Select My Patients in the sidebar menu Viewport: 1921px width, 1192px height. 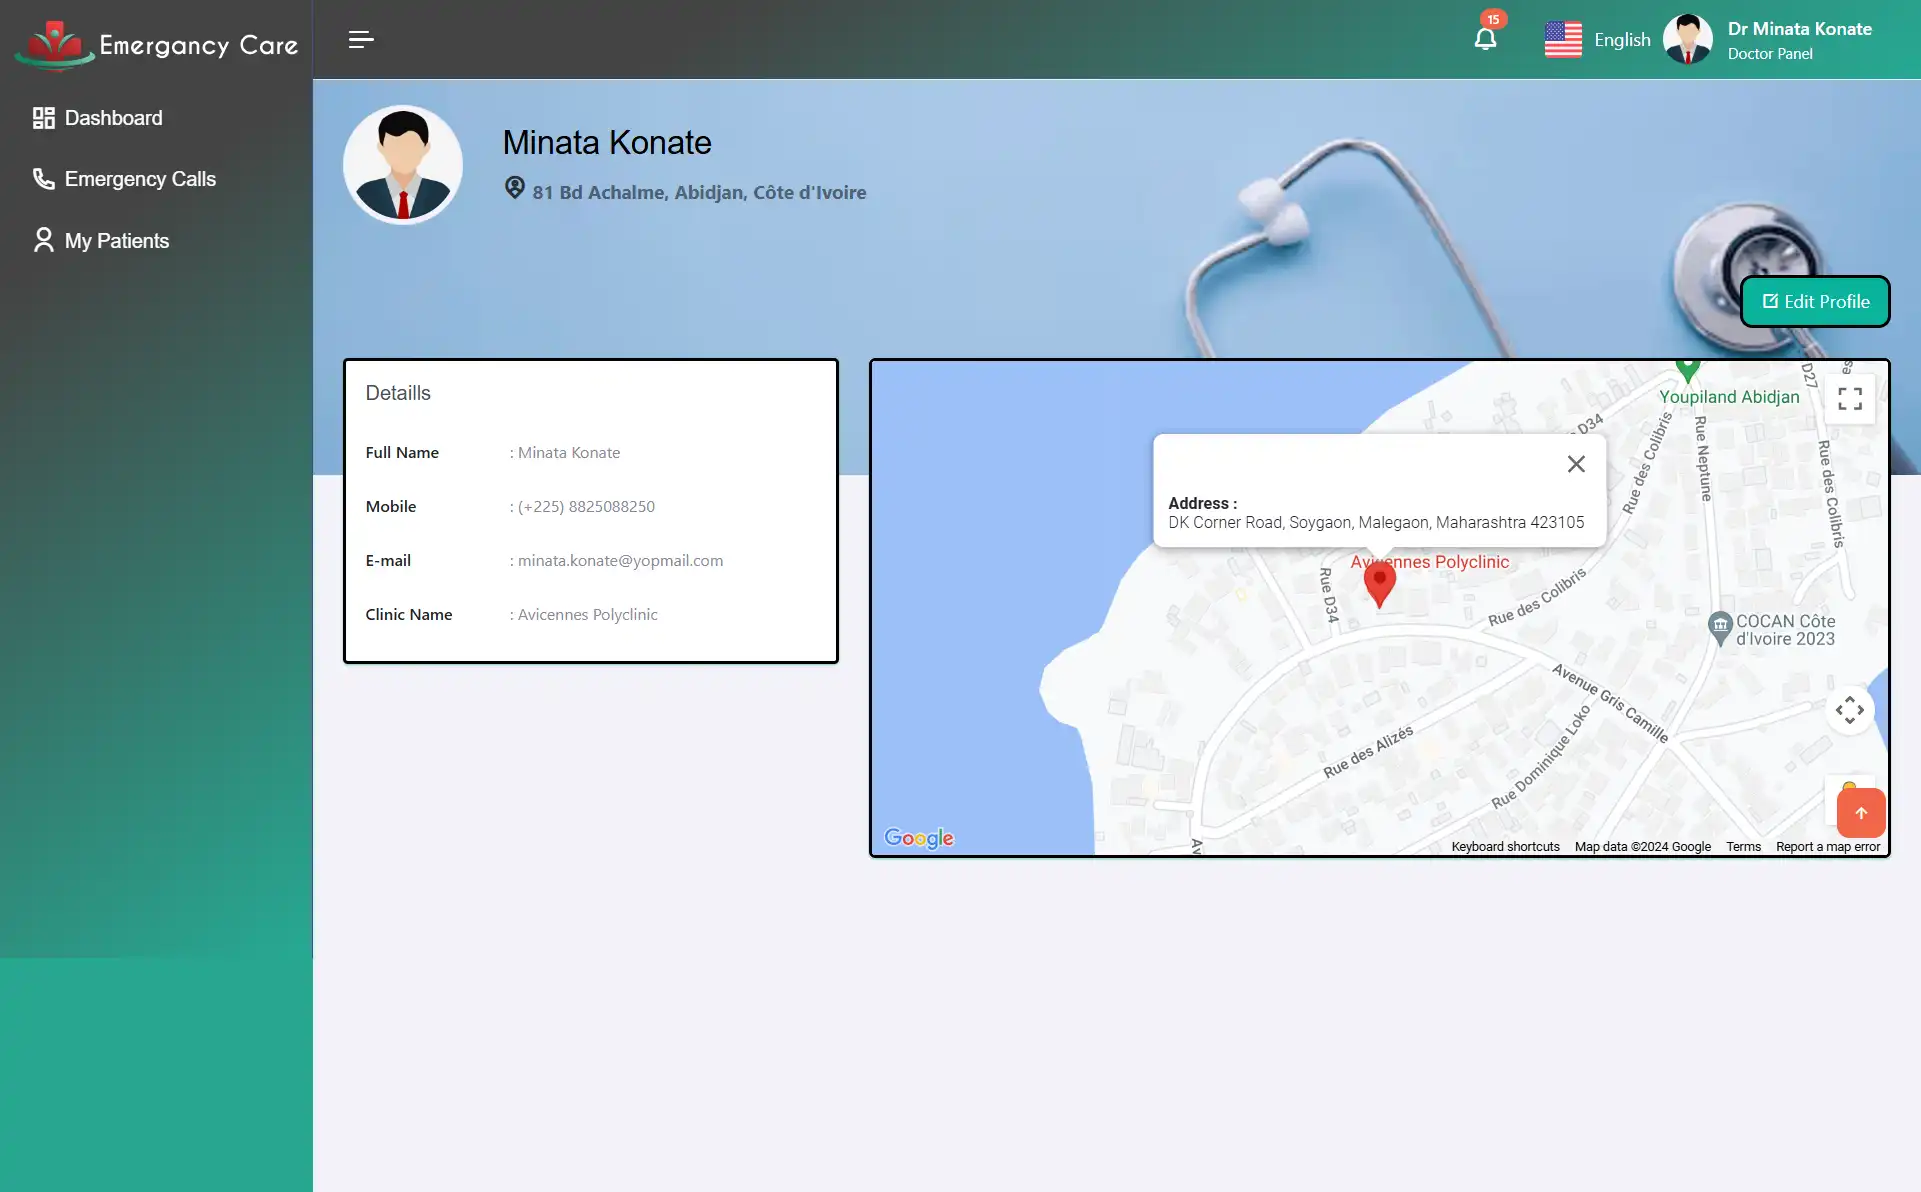click(x=116, y=240)
